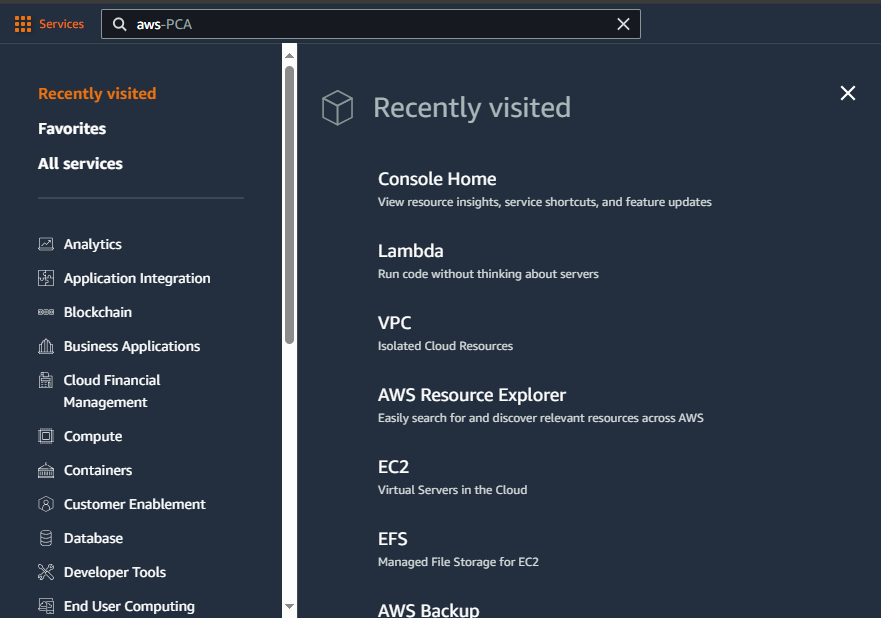Open the End User Computing category
The height and width of the screenshot is (618, 881).
[x=129, y=606]
